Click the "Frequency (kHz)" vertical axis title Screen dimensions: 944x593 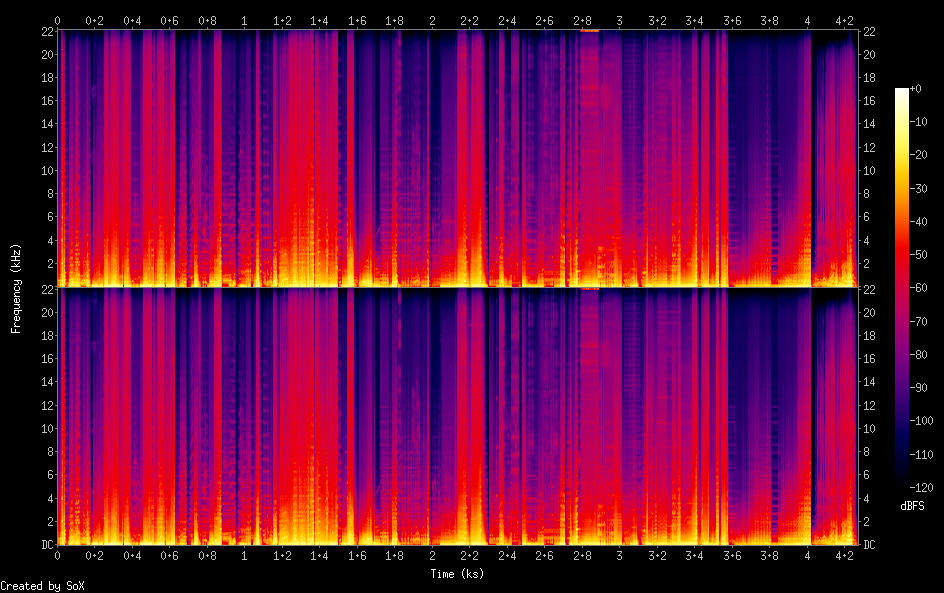pos(16,287)
